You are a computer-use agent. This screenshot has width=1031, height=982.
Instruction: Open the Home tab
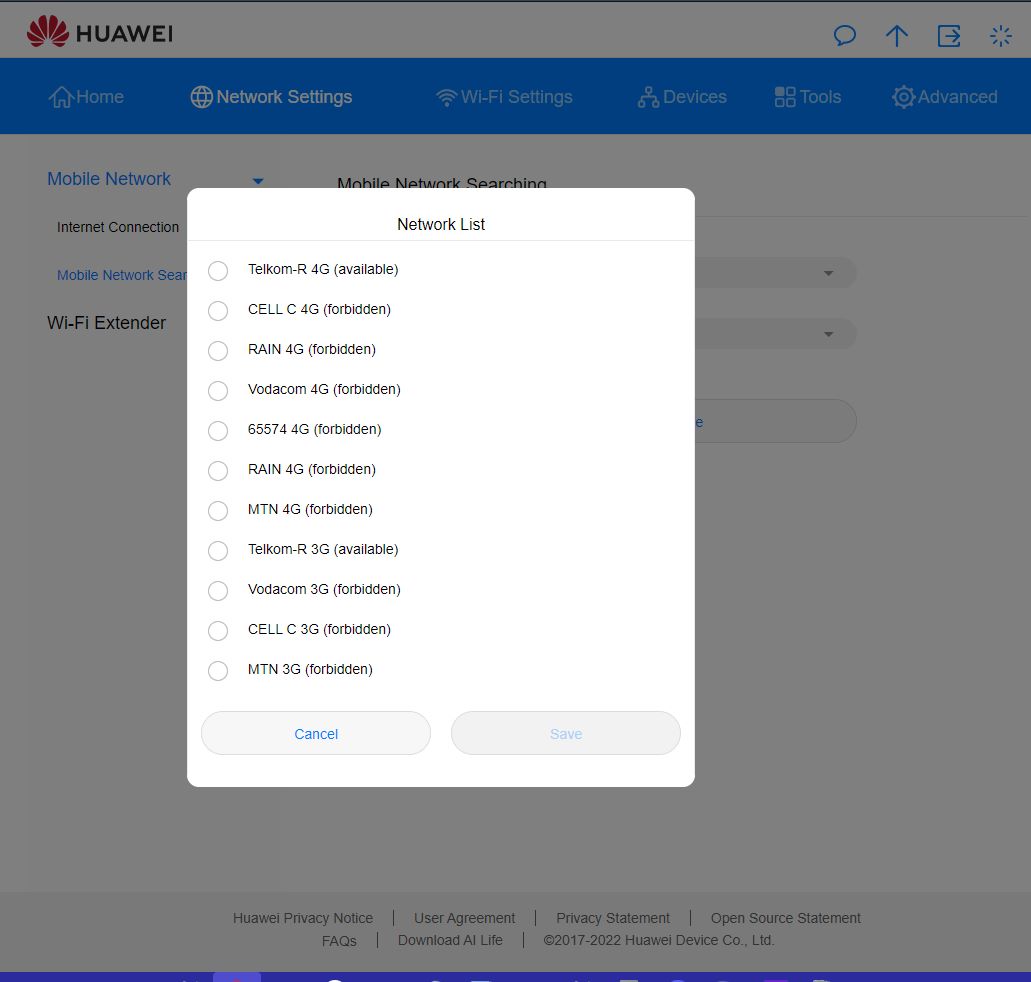[x=85, y=97]
